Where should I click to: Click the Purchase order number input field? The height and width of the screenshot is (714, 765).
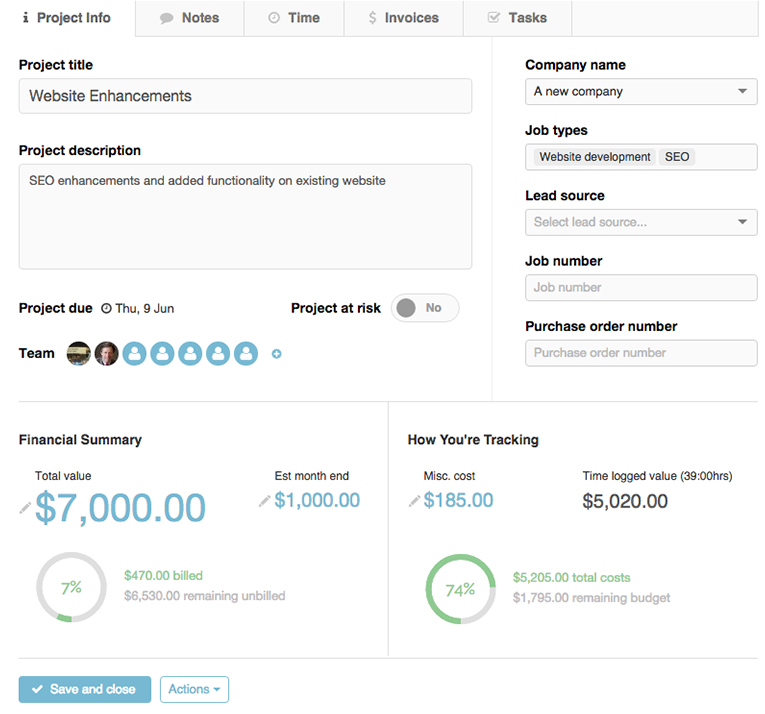[x=641, y=353]
